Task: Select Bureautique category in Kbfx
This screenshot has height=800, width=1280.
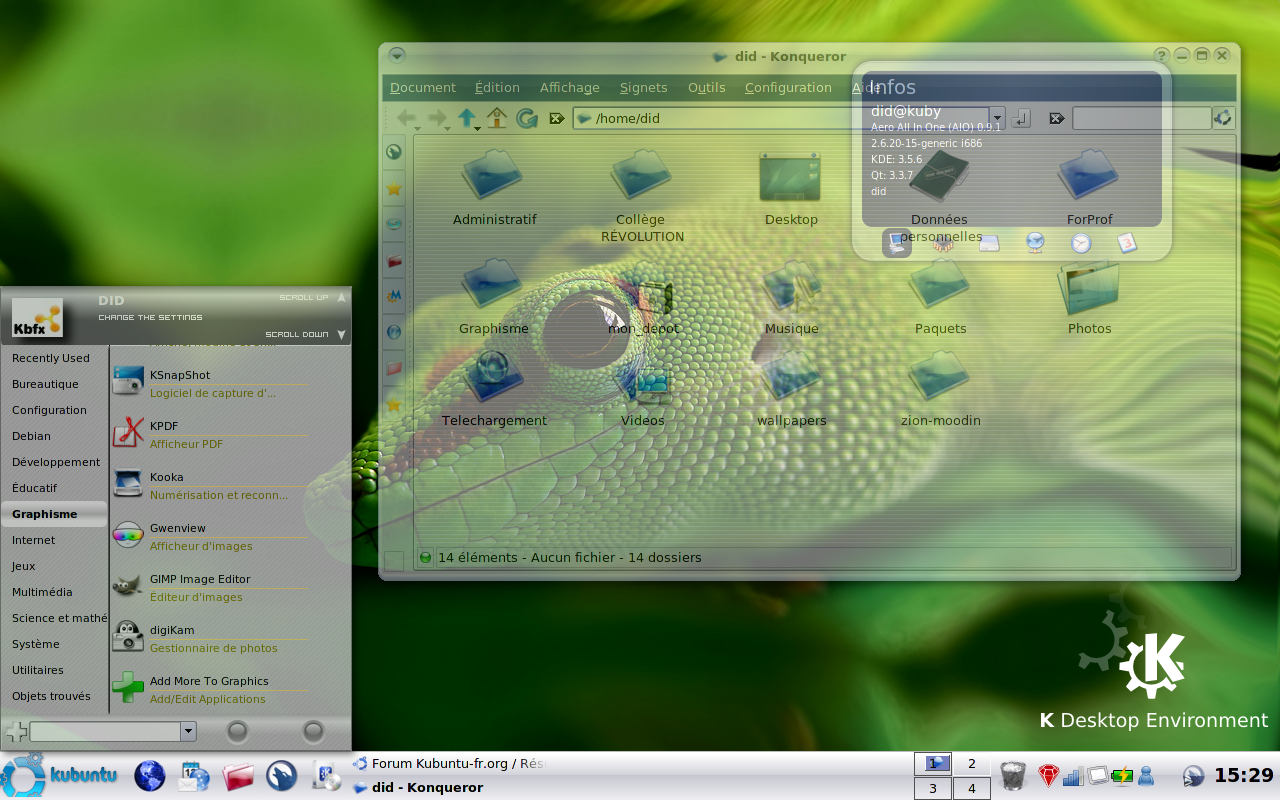Action: click(54, 384)
